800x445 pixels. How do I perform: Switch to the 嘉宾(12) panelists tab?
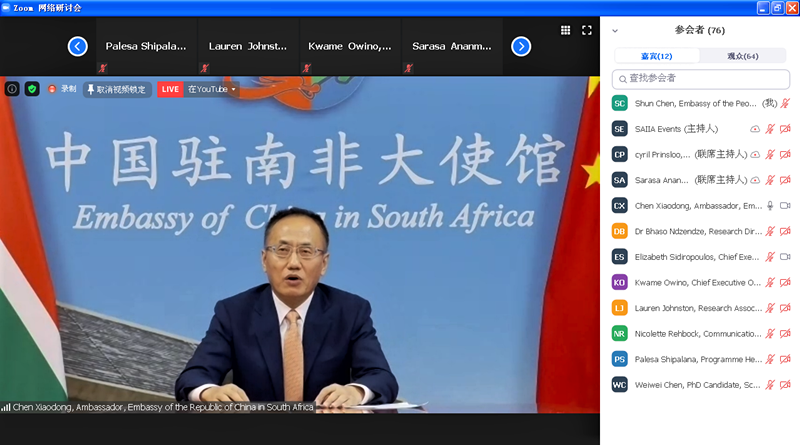pos(656,56)
